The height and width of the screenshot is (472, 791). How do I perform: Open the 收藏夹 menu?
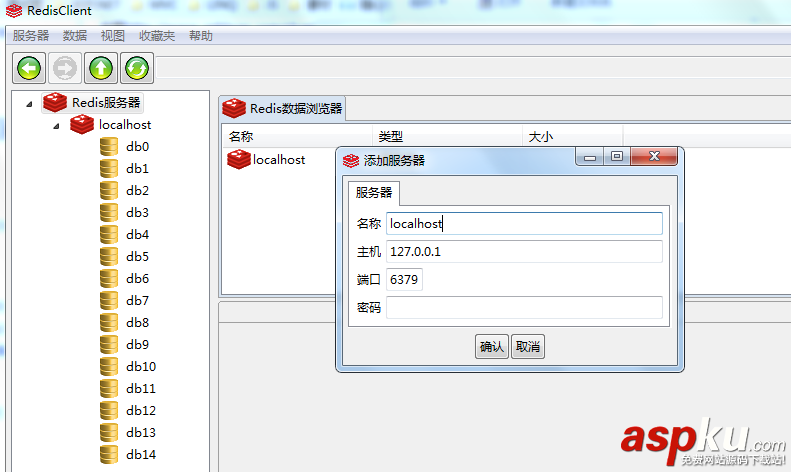pos(157,36)
